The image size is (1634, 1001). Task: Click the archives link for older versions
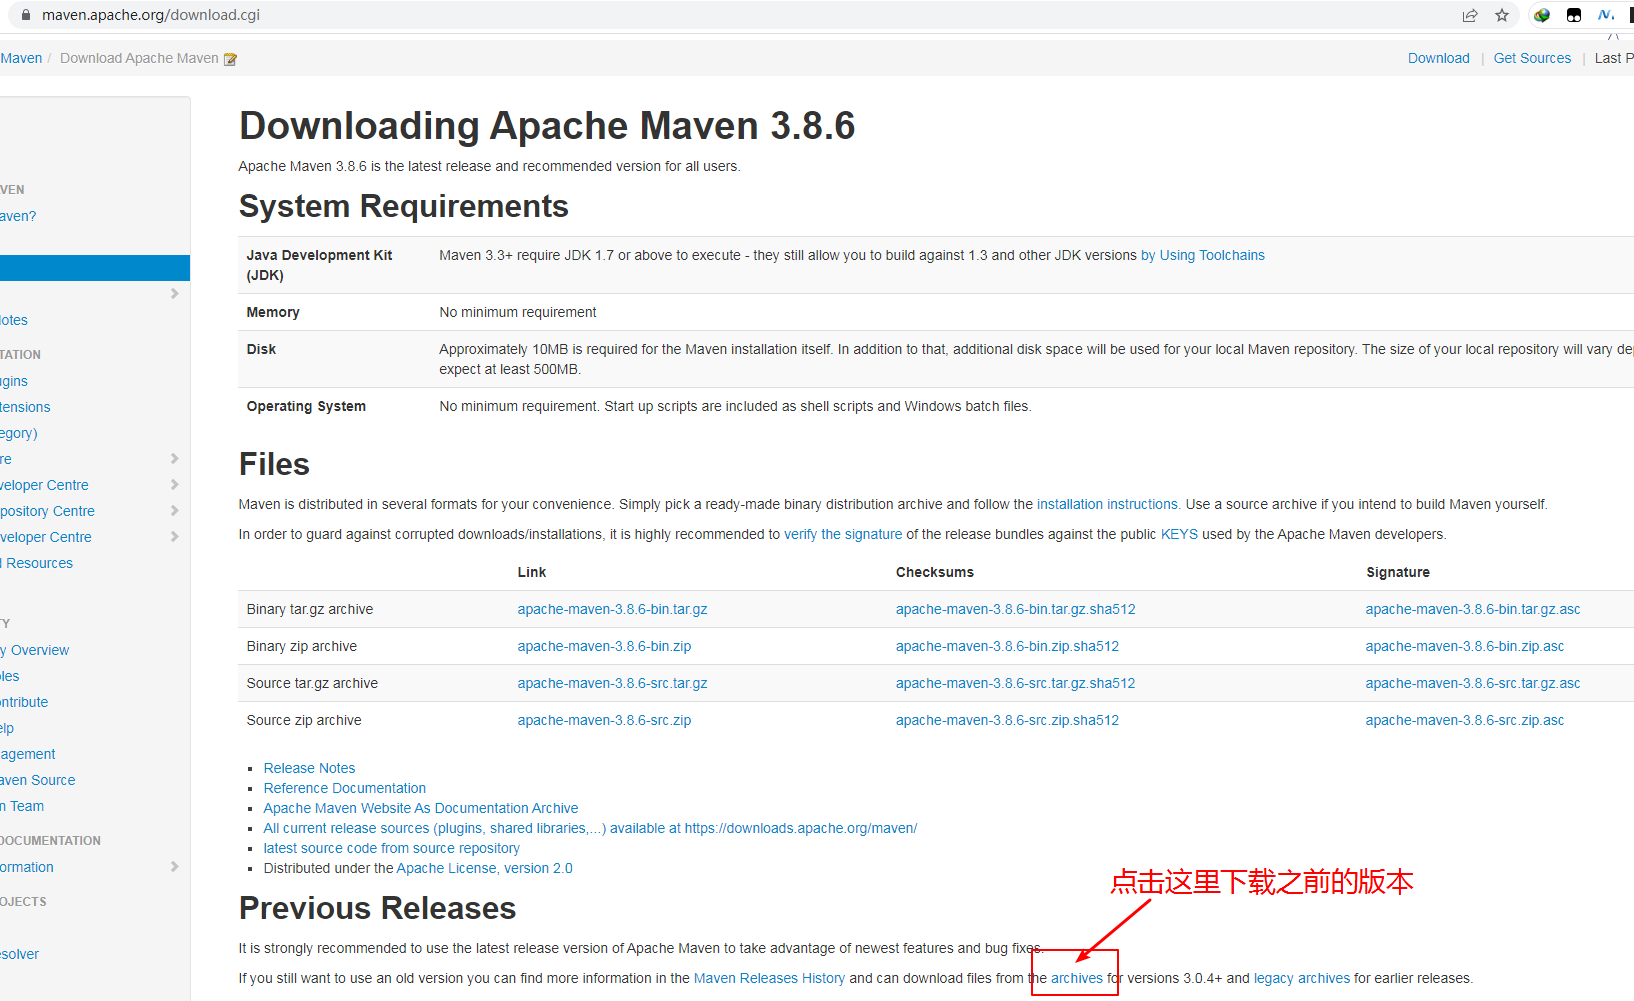(1077, 978)
